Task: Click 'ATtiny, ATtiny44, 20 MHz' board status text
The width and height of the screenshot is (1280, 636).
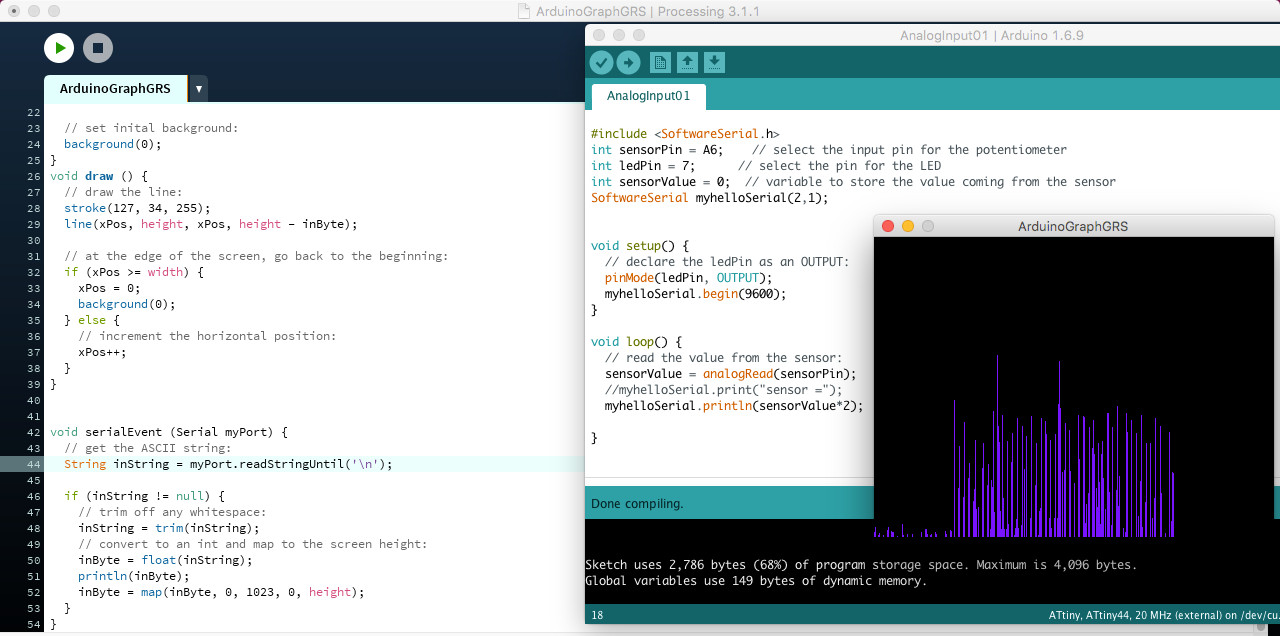Action: point(1163,614)
